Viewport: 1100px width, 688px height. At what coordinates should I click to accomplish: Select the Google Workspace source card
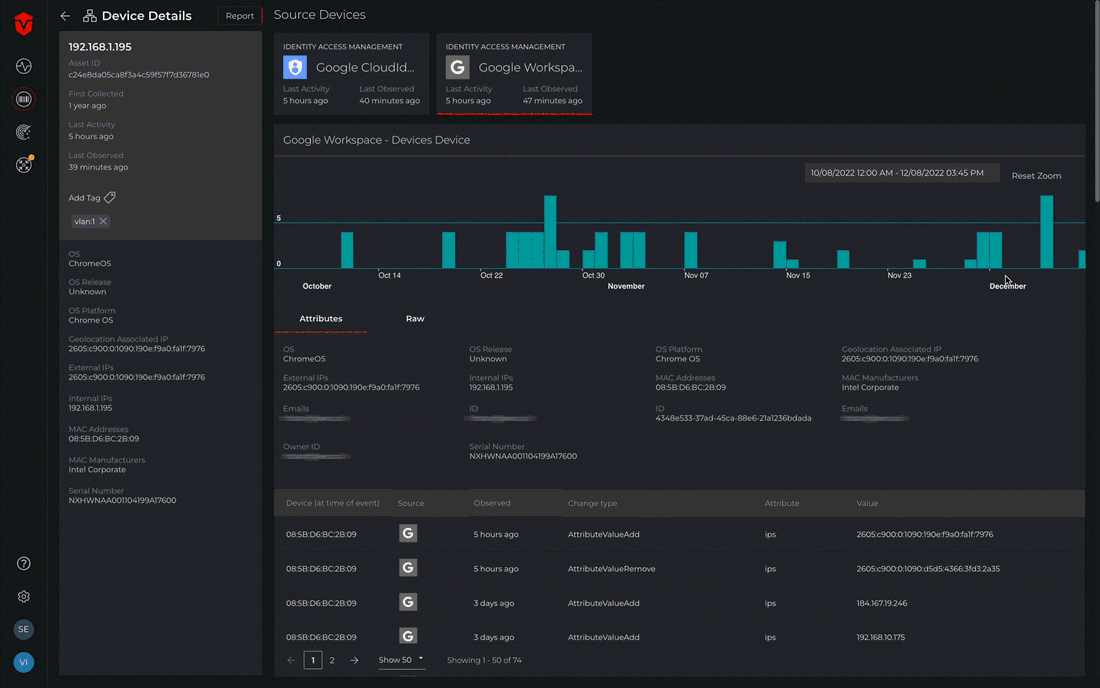click(x=514, y=73)
